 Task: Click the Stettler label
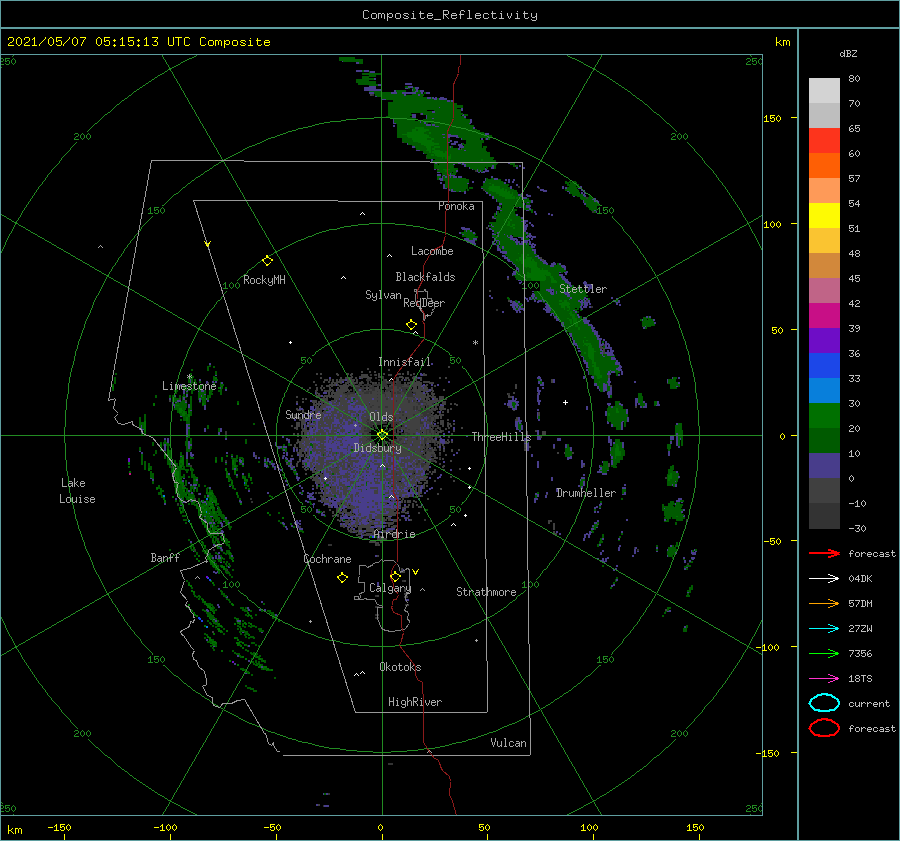tap(583, 289)
